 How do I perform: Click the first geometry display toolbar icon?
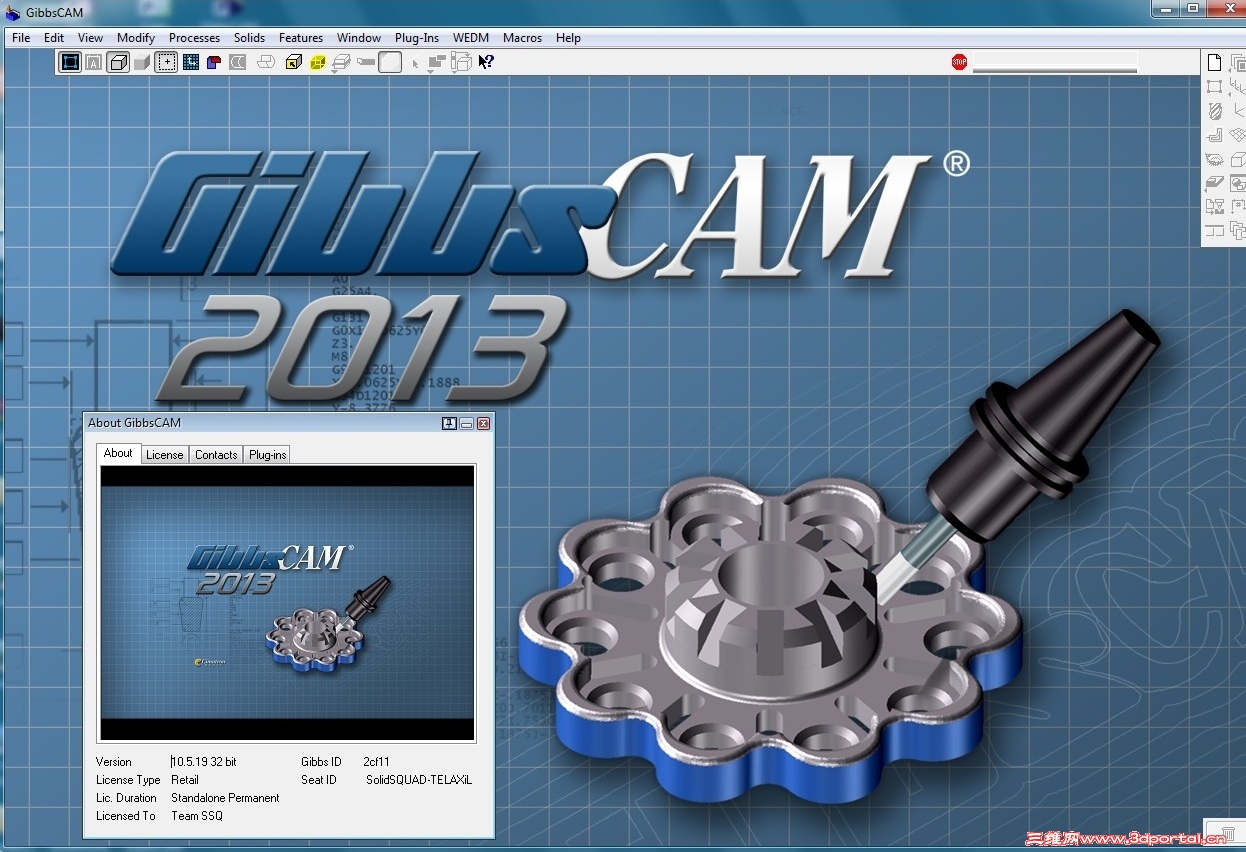pyautogui.click(x=69, y=62)
